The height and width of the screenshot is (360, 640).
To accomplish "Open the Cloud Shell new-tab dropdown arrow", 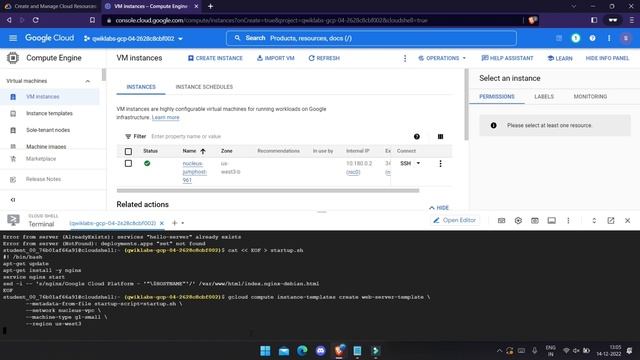I will pos(183,223).
